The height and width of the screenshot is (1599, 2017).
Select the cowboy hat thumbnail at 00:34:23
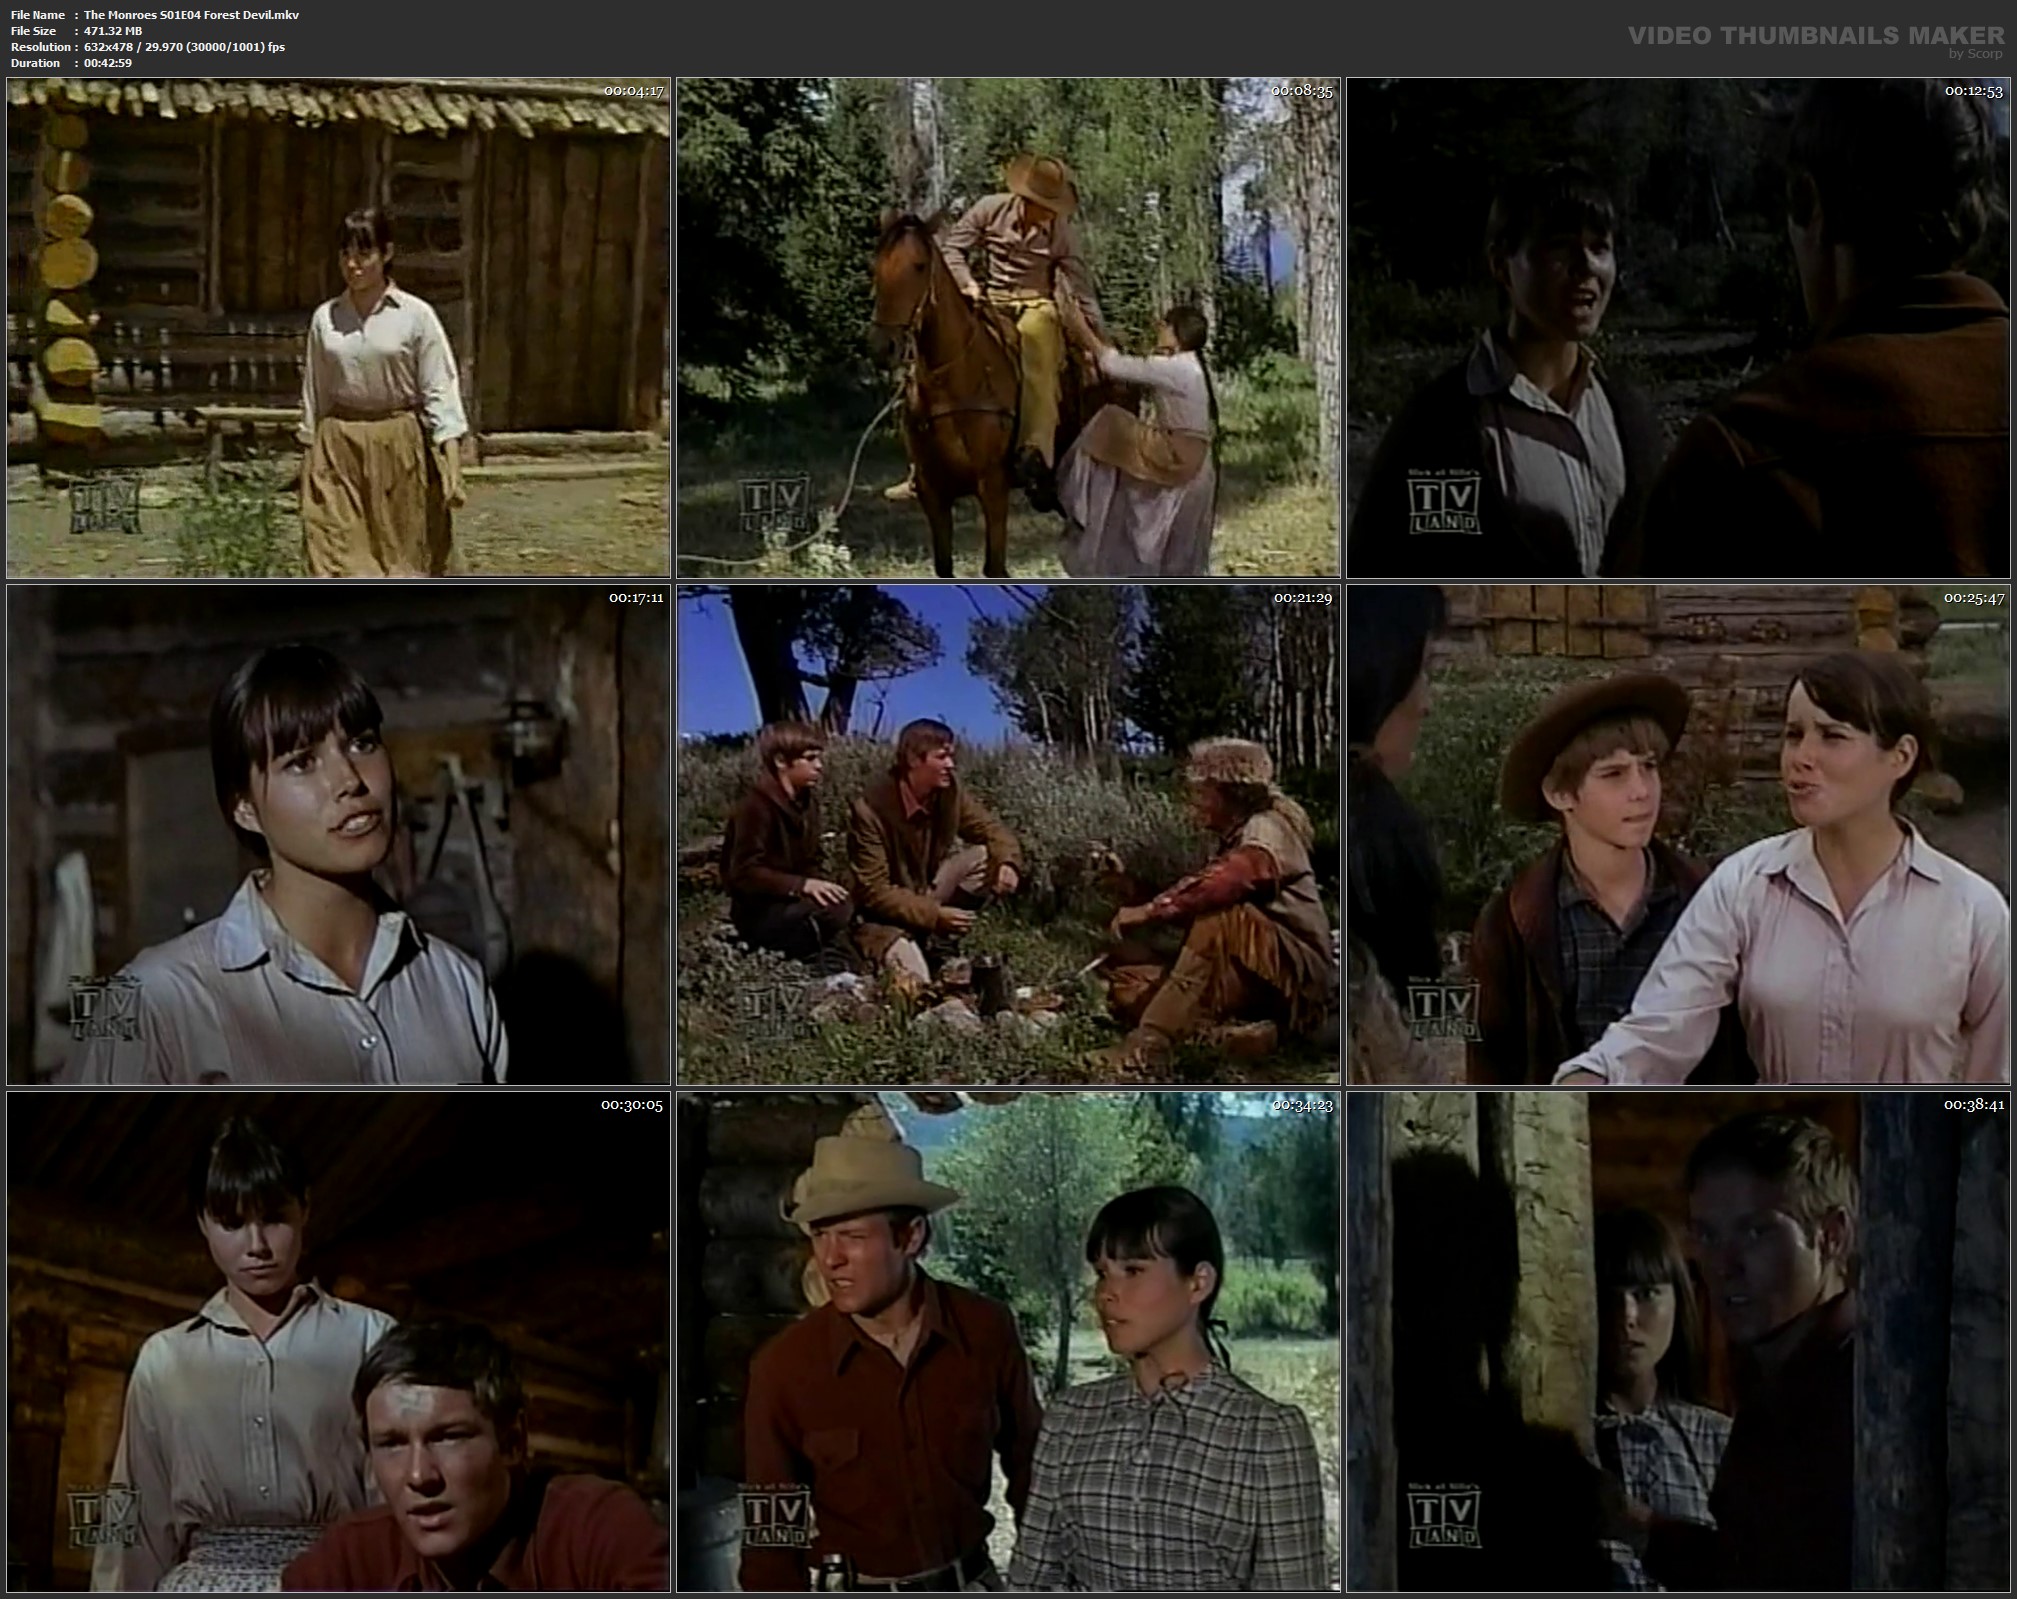coord(1008,1342)
